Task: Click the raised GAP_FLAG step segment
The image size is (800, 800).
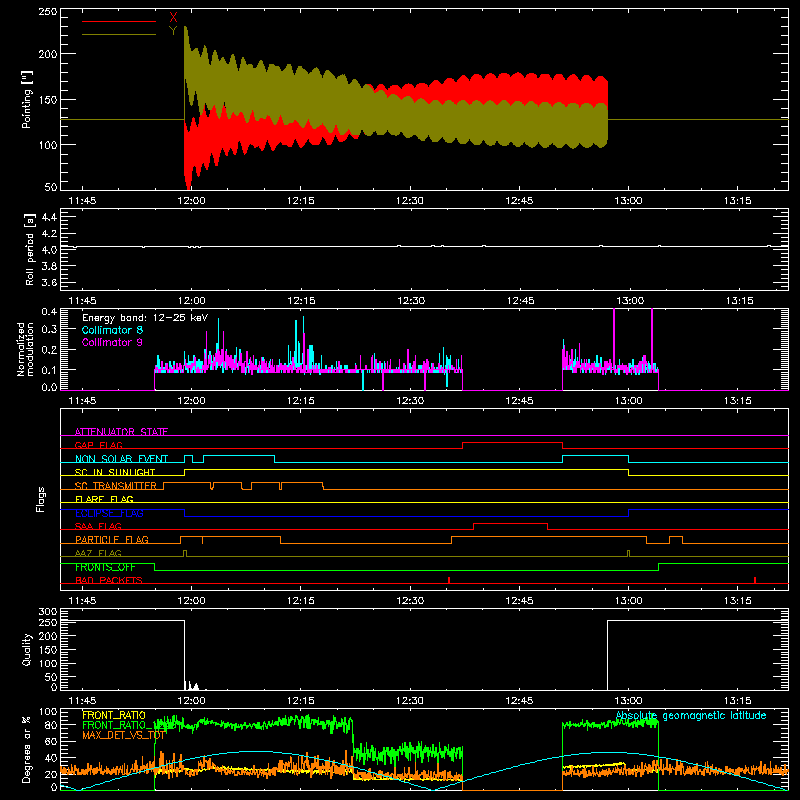Action: pyautogui.click(x=512, y=443)
